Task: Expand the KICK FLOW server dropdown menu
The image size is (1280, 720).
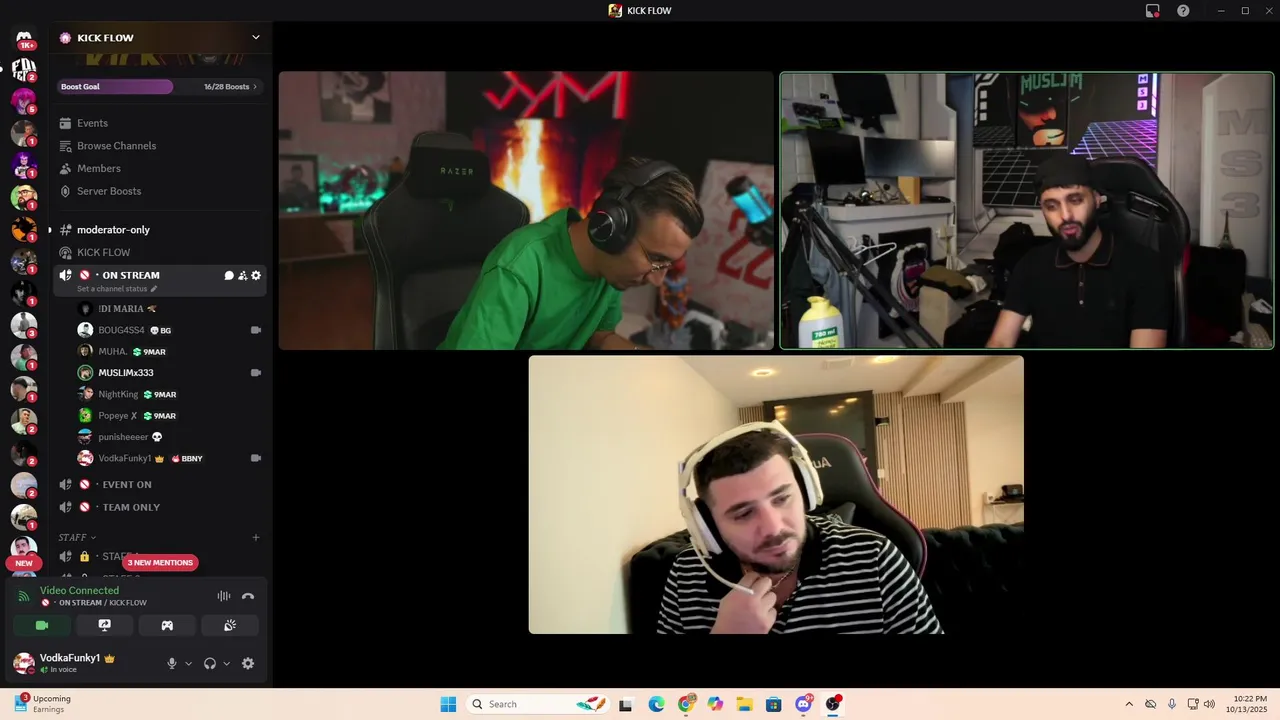Action: tap(256, 38)
